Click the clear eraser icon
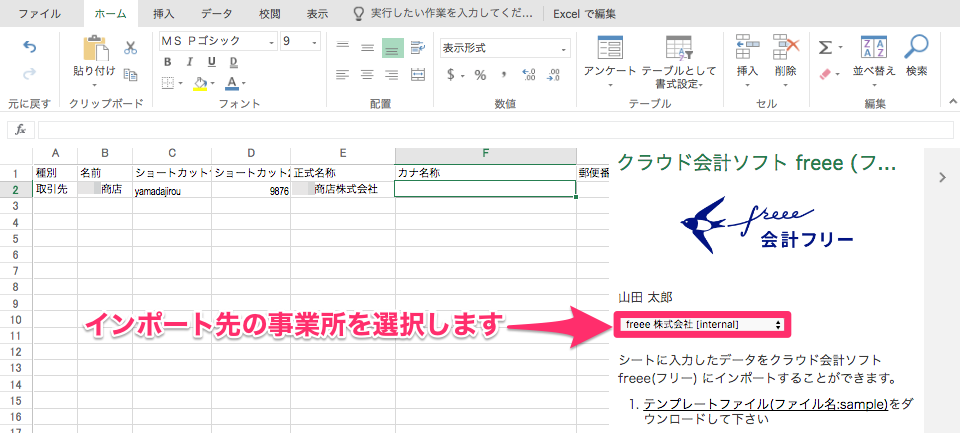Screen dimensions: 960x433 point(826,75)
